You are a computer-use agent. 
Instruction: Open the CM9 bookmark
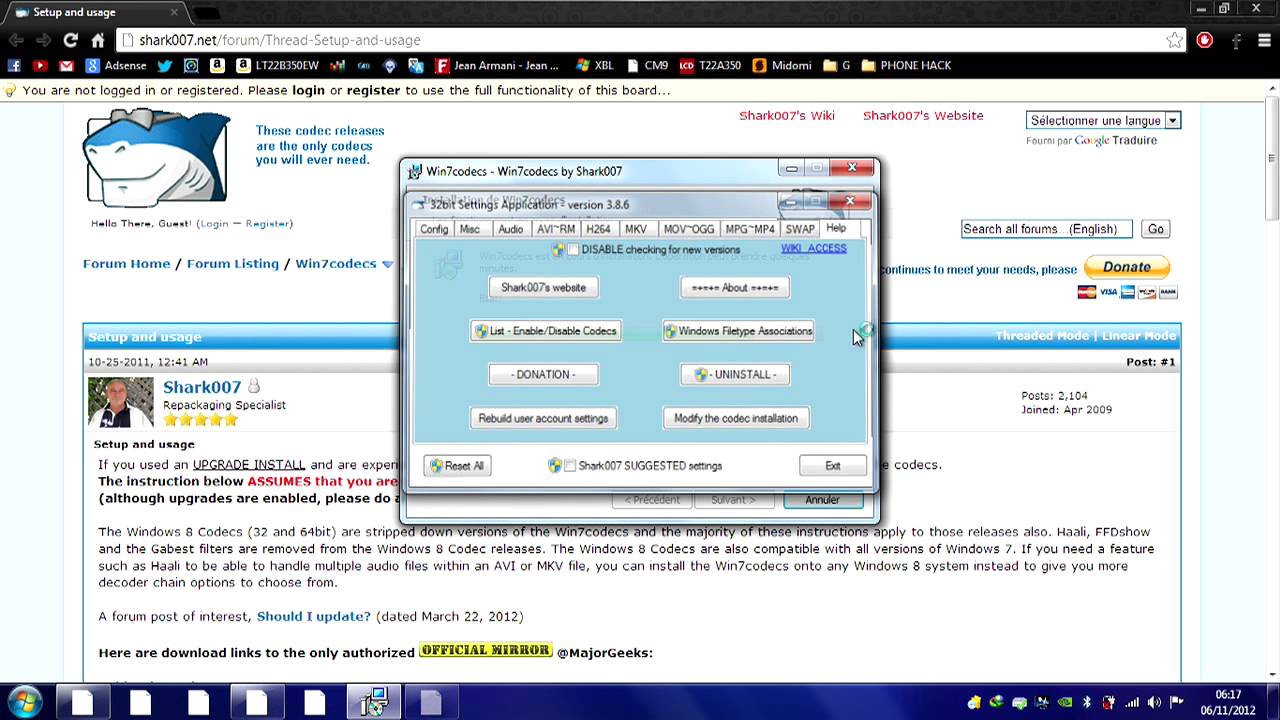(647, 65)
